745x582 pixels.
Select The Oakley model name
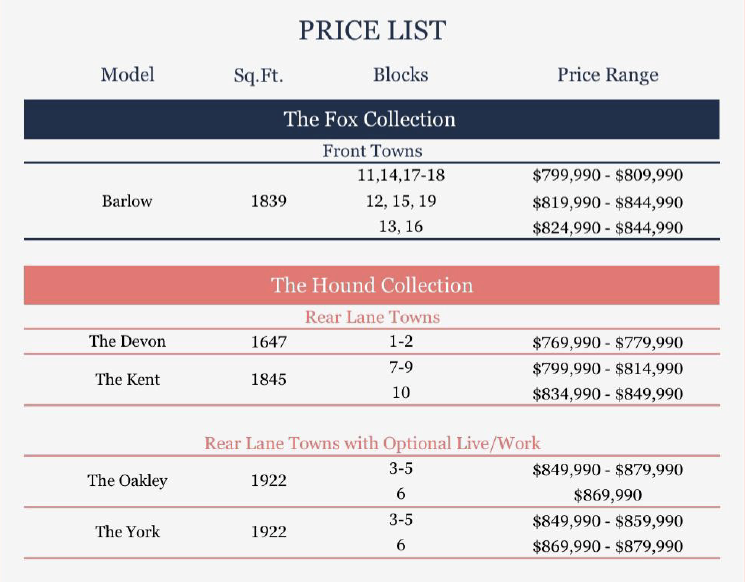pos(127,480)
